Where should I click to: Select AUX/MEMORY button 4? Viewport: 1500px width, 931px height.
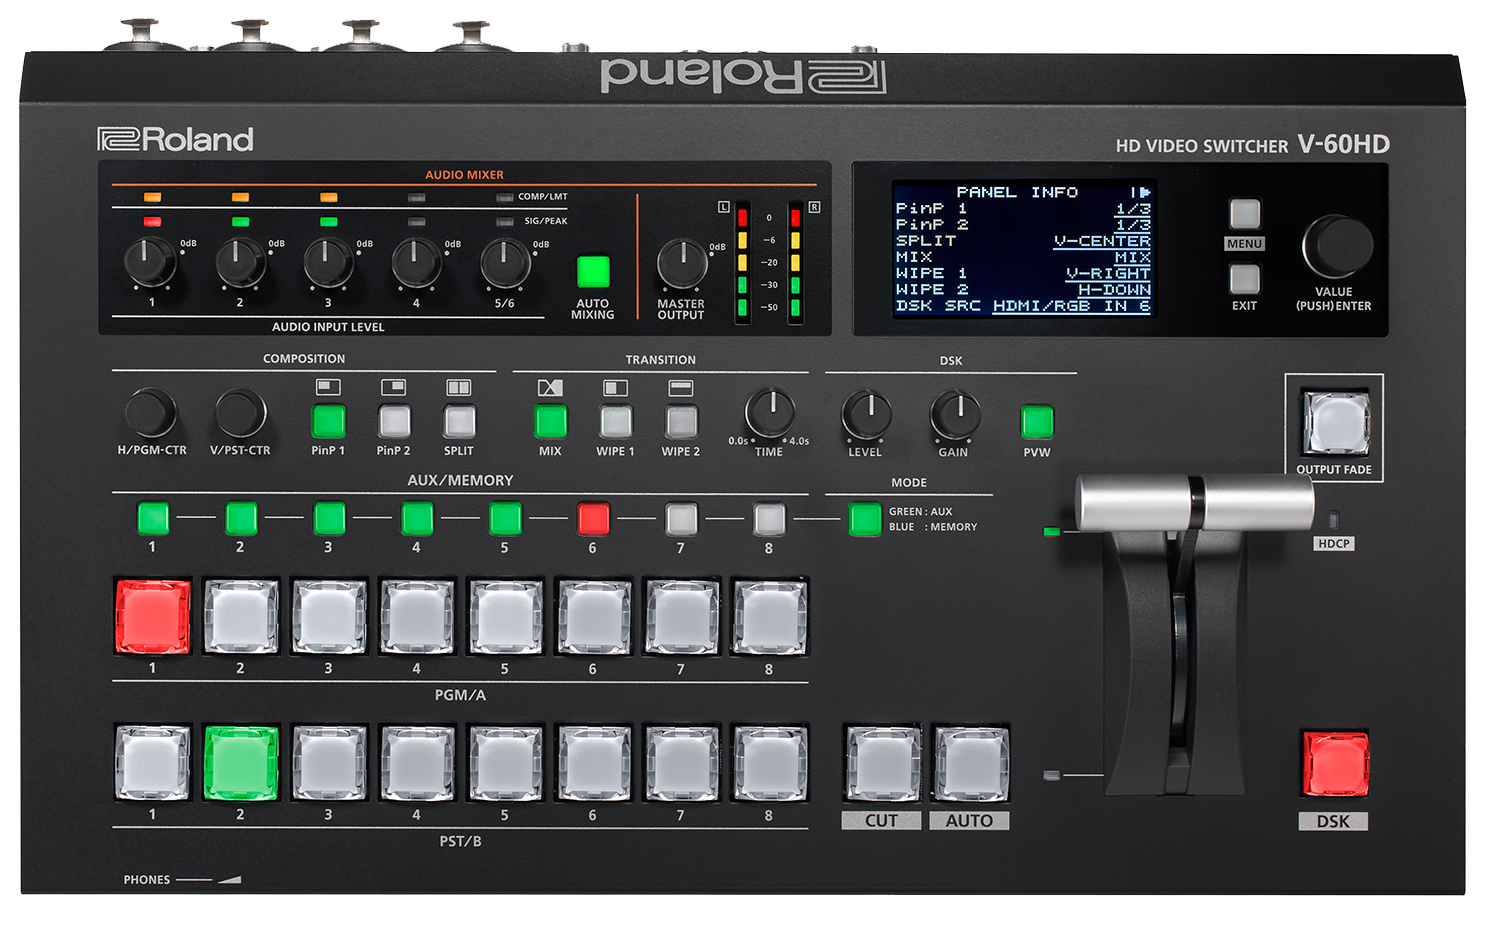[x=417, y=519]
